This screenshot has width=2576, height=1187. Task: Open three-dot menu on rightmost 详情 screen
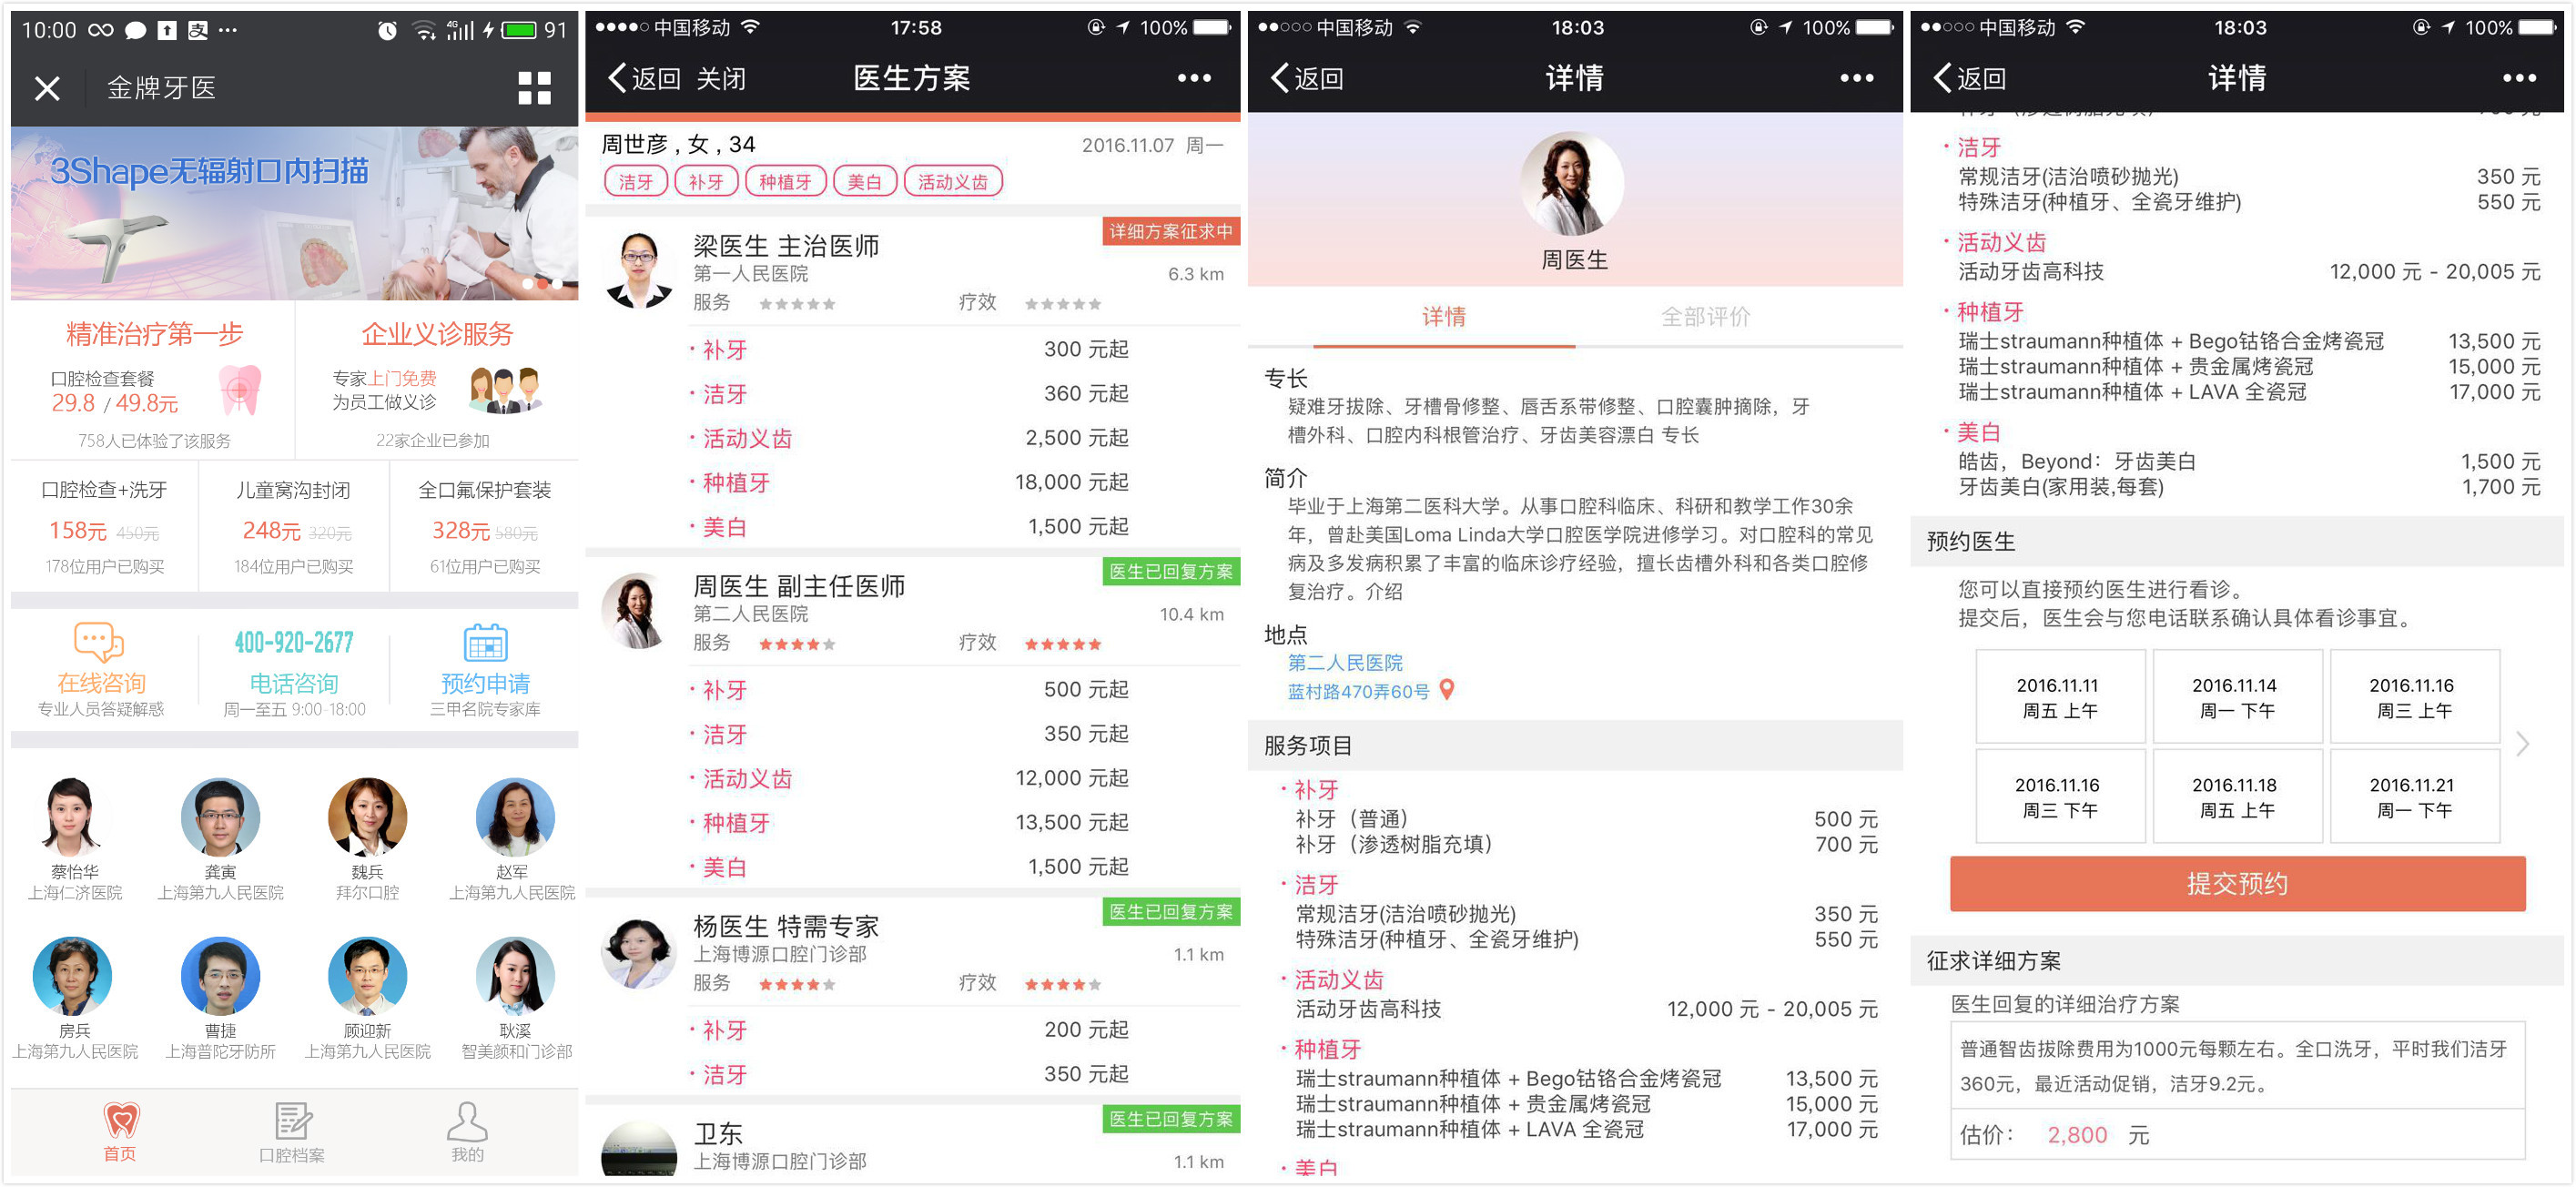click(2519, 78)
